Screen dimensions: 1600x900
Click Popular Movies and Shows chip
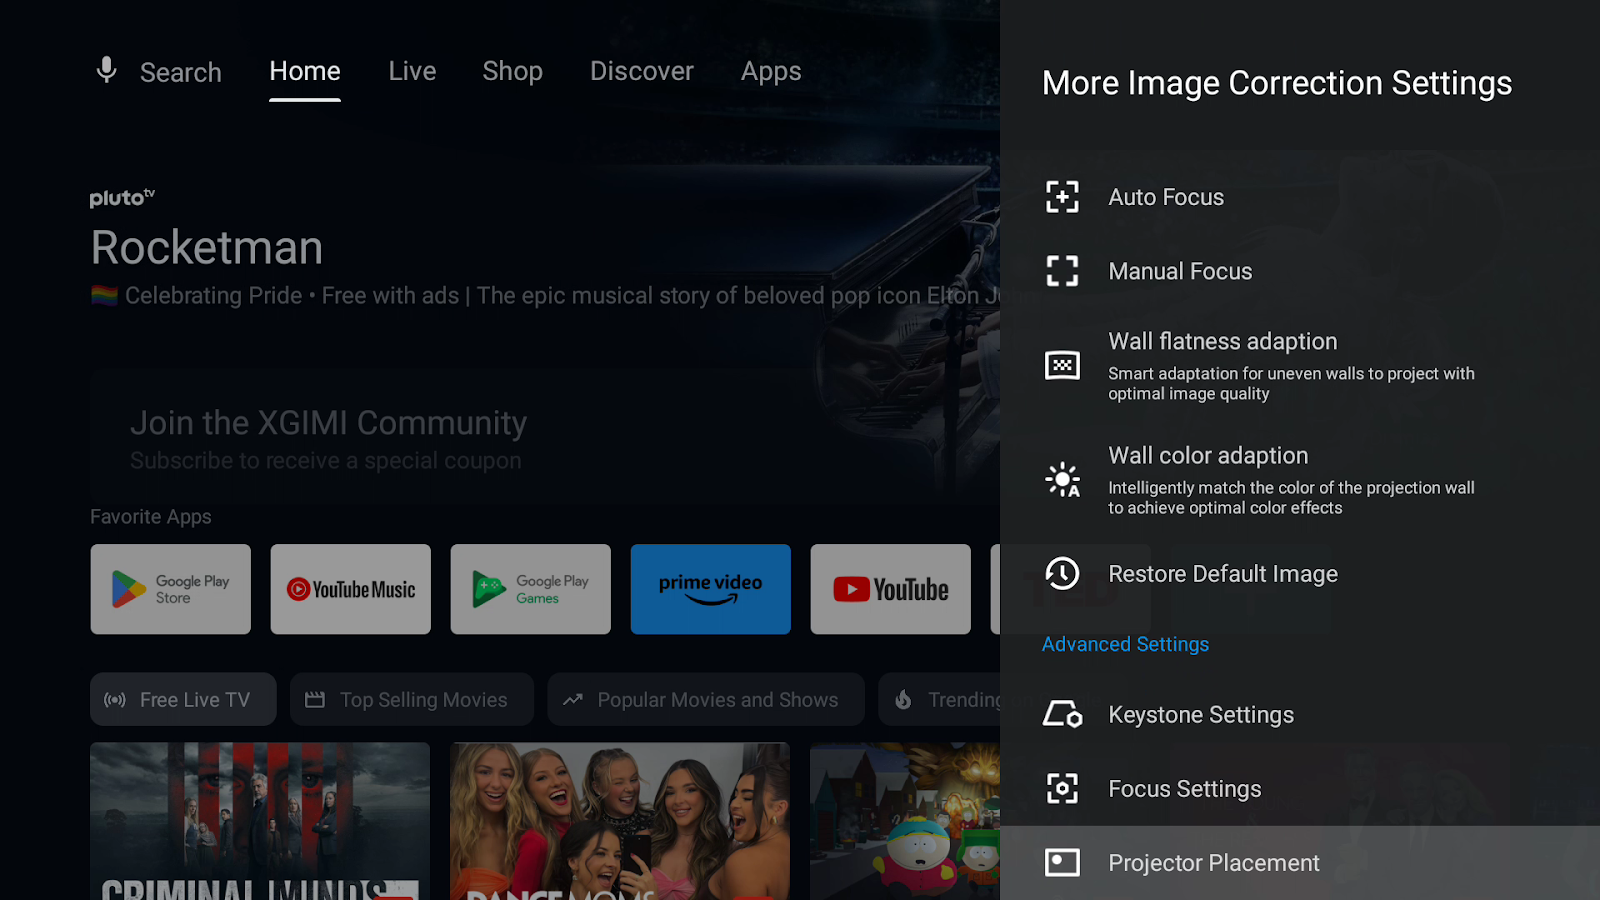pyautogui.click(x=705, y=700)
